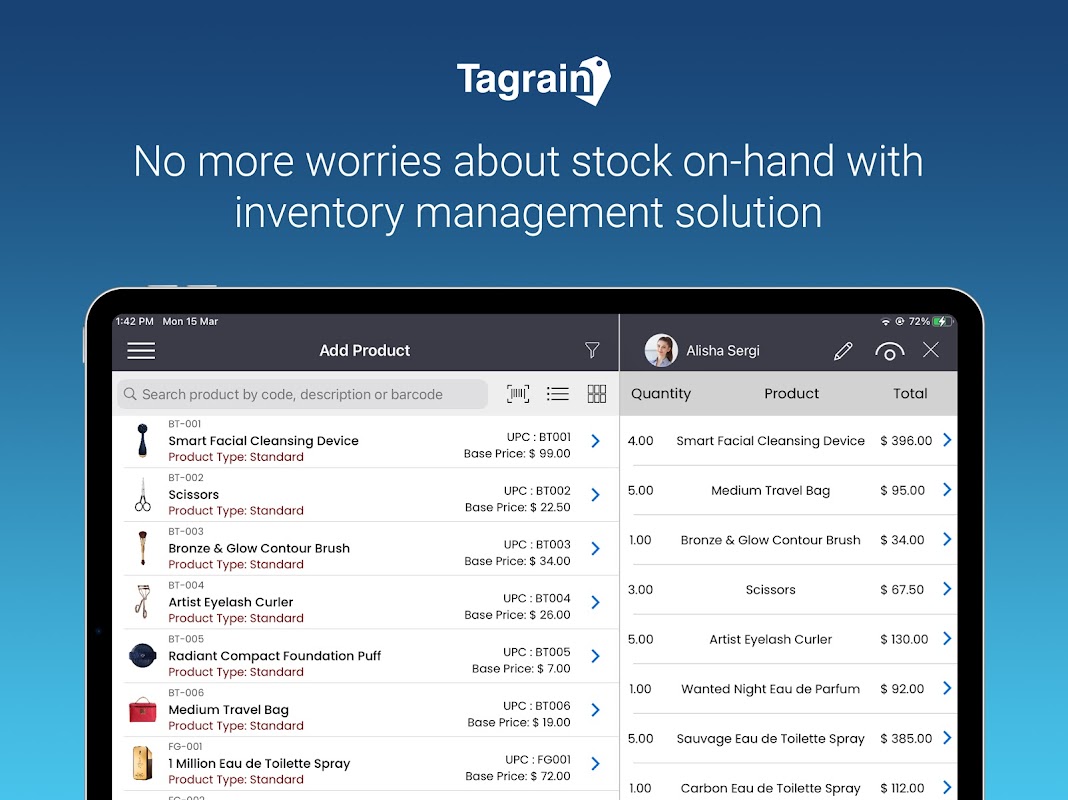Tap the barcode scanner icon
Viewport: 1068px width, 800px height.
click(518, 394)
